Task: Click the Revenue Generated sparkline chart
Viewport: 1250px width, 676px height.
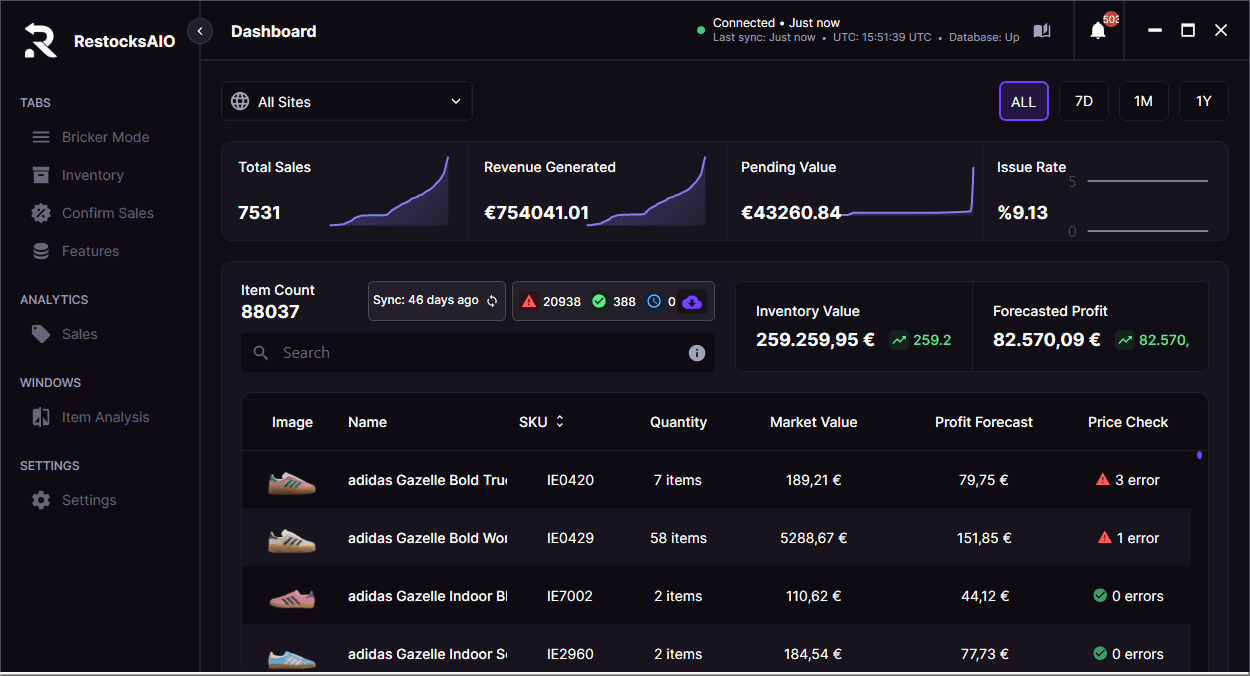Action: tap(646, 191)
